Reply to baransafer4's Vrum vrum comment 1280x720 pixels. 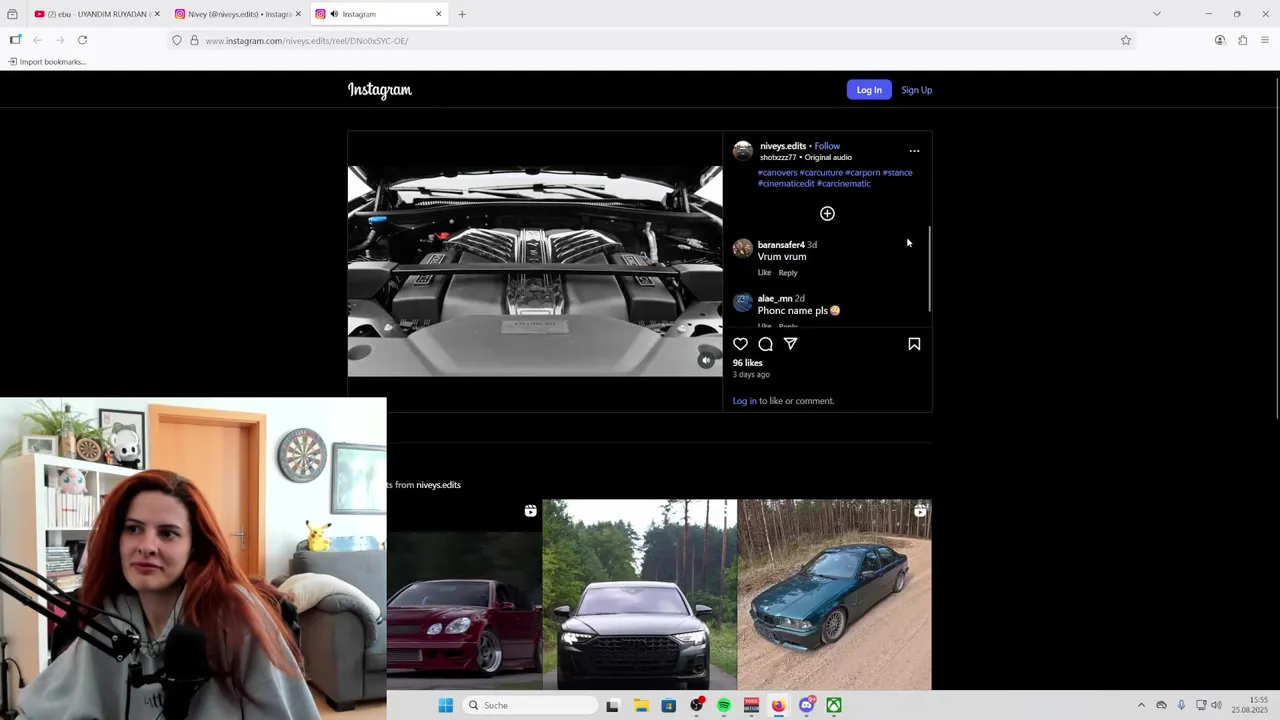point(788,273)
